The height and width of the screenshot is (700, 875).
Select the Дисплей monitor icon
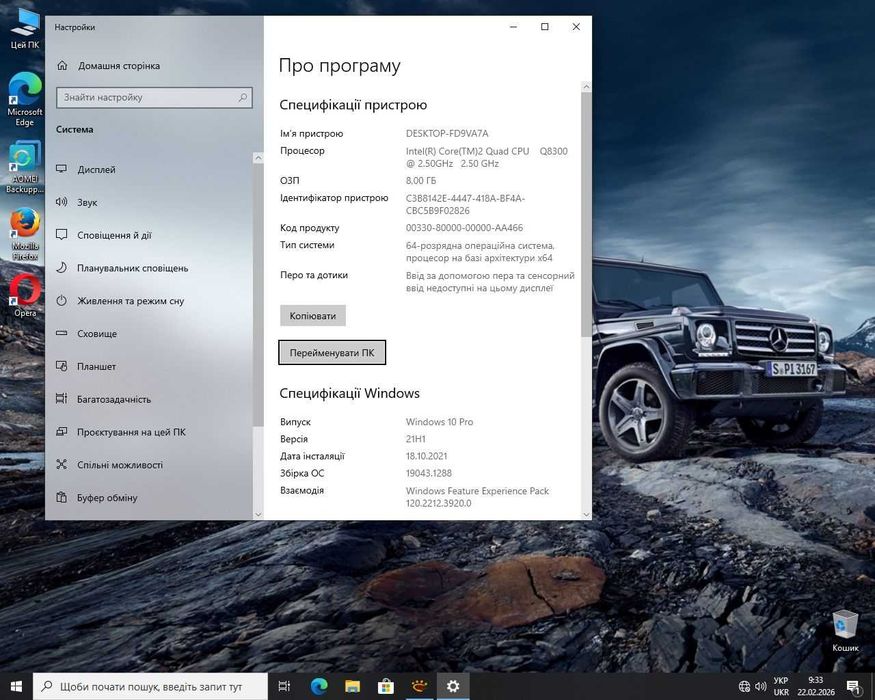(61, 169)
